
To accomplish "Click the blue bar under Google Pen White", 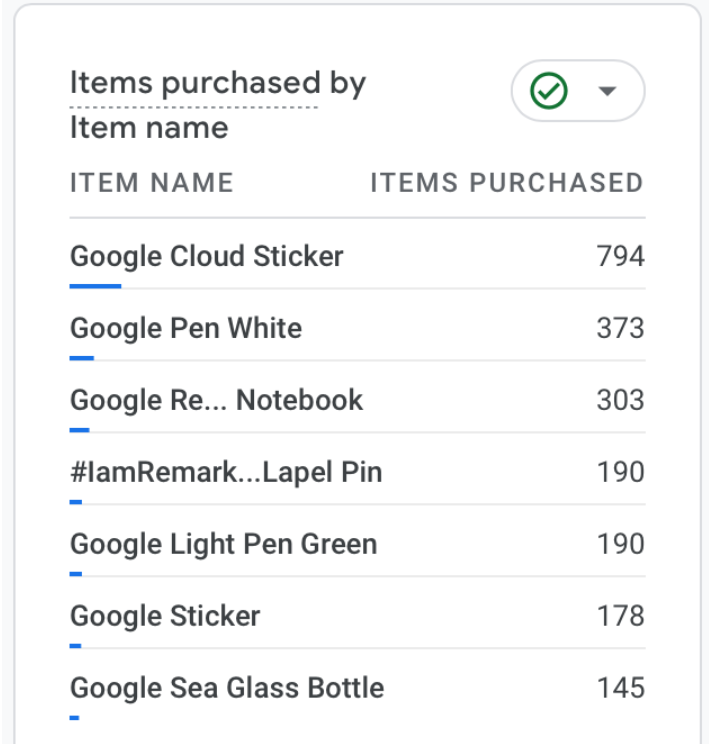I will point(82,358).
